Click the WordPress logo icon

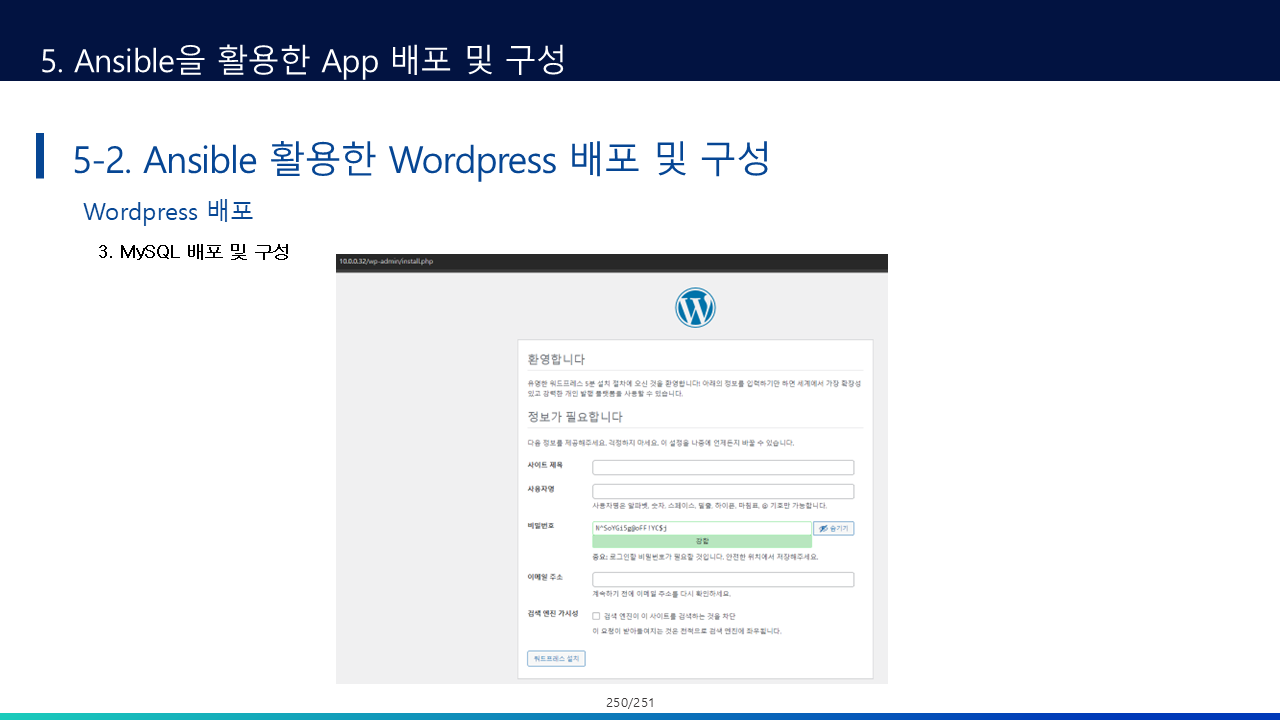[x=695, y=307]
